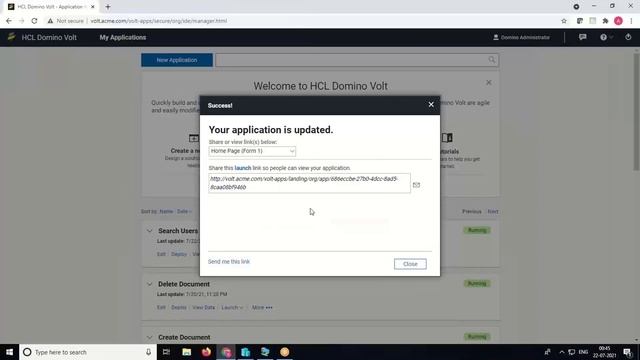Click the New Application button
The width and height of the screenshot is (640, 360).
[177, 60]
